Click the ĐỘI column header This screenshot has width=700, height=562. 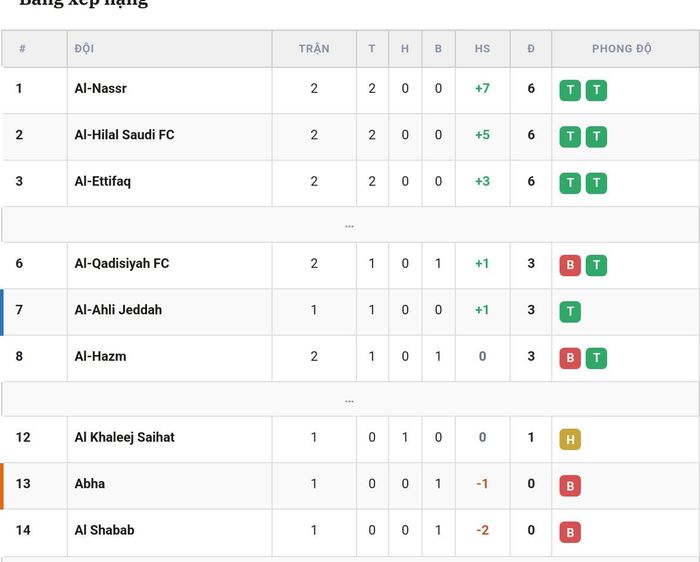[84, 49]
